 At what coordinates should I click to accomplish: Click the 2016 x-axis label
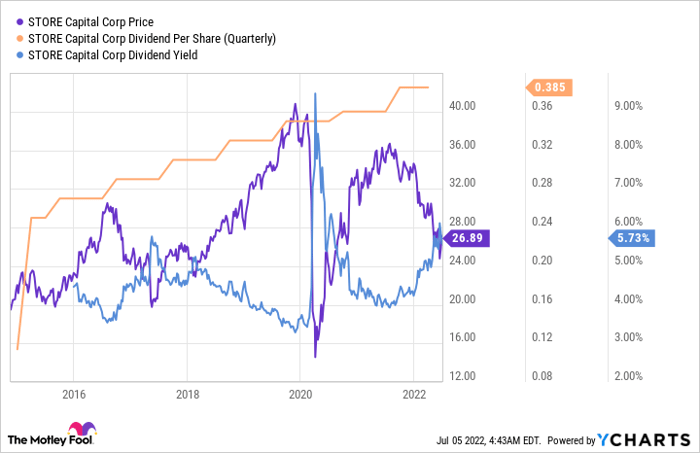(73, 392)
